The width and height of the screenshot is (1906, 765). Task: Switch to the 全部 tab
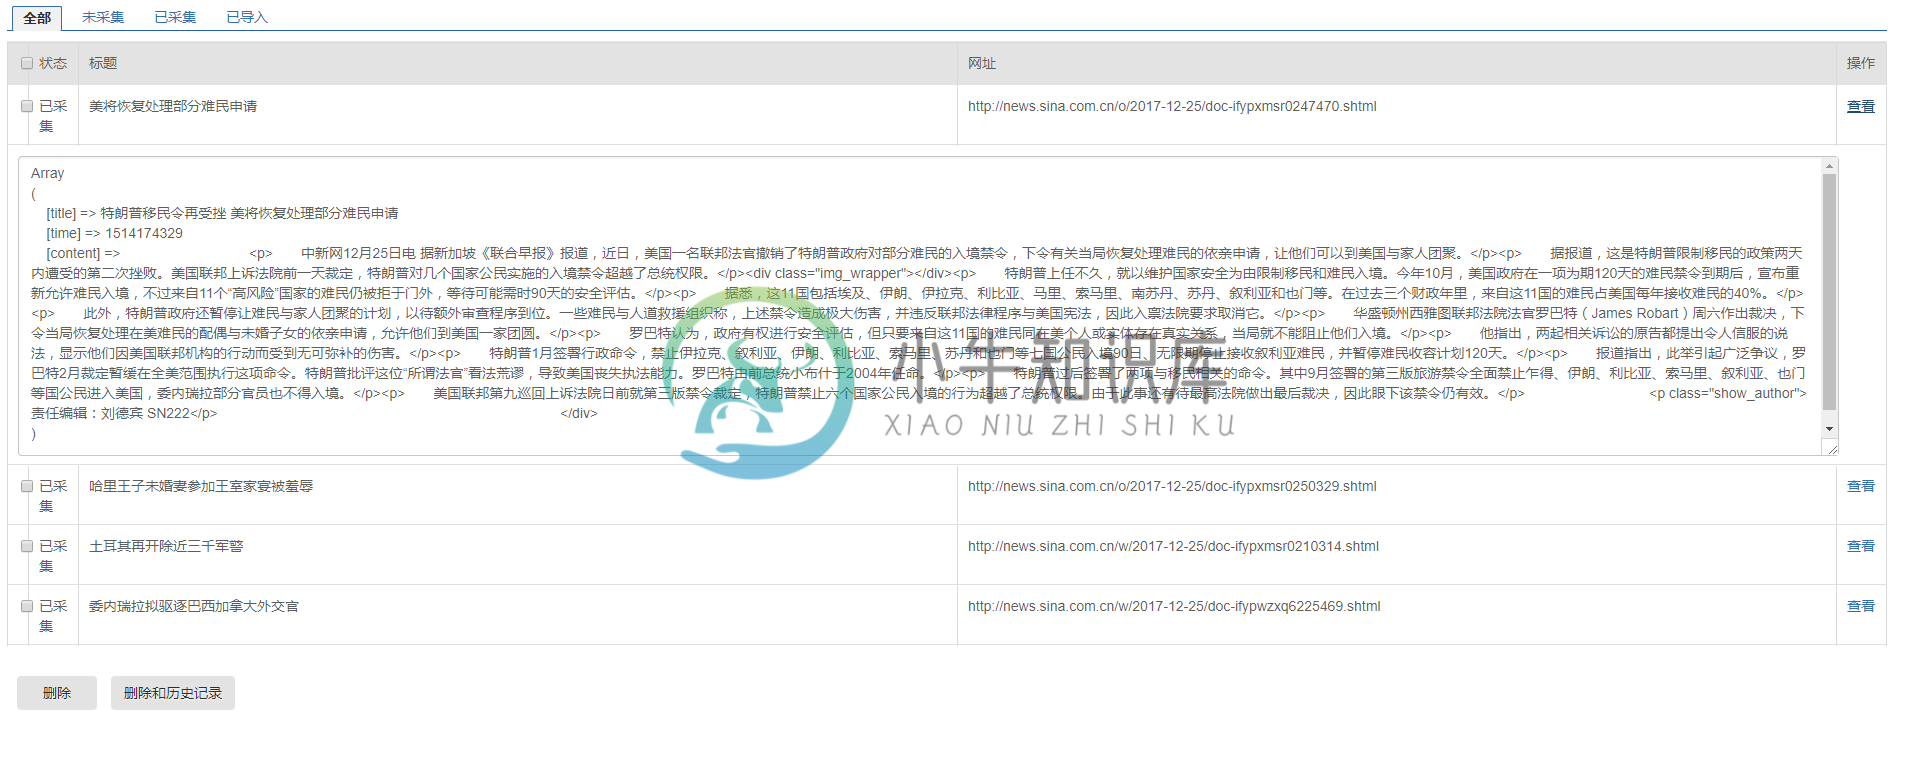[x=37, y=18]
